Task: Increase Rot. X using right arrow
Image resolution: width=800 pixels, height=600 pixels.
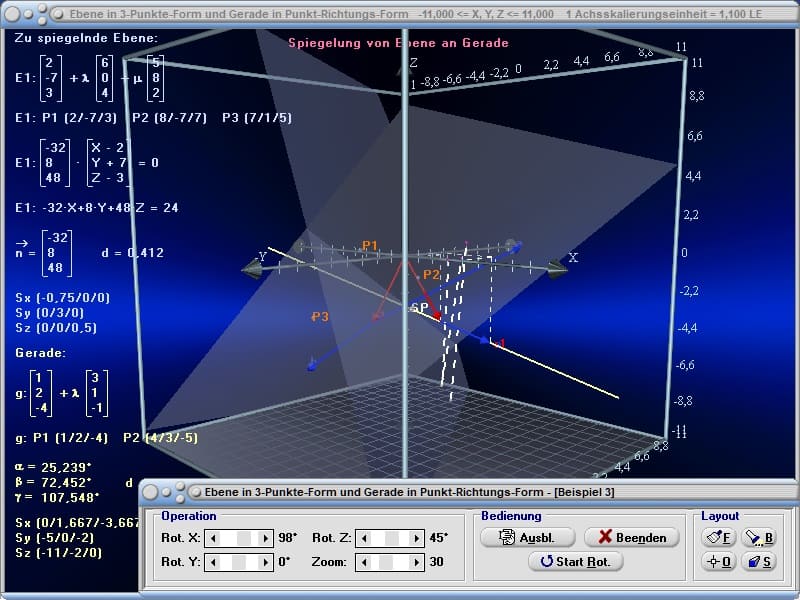Action: [x=265, y=538]
